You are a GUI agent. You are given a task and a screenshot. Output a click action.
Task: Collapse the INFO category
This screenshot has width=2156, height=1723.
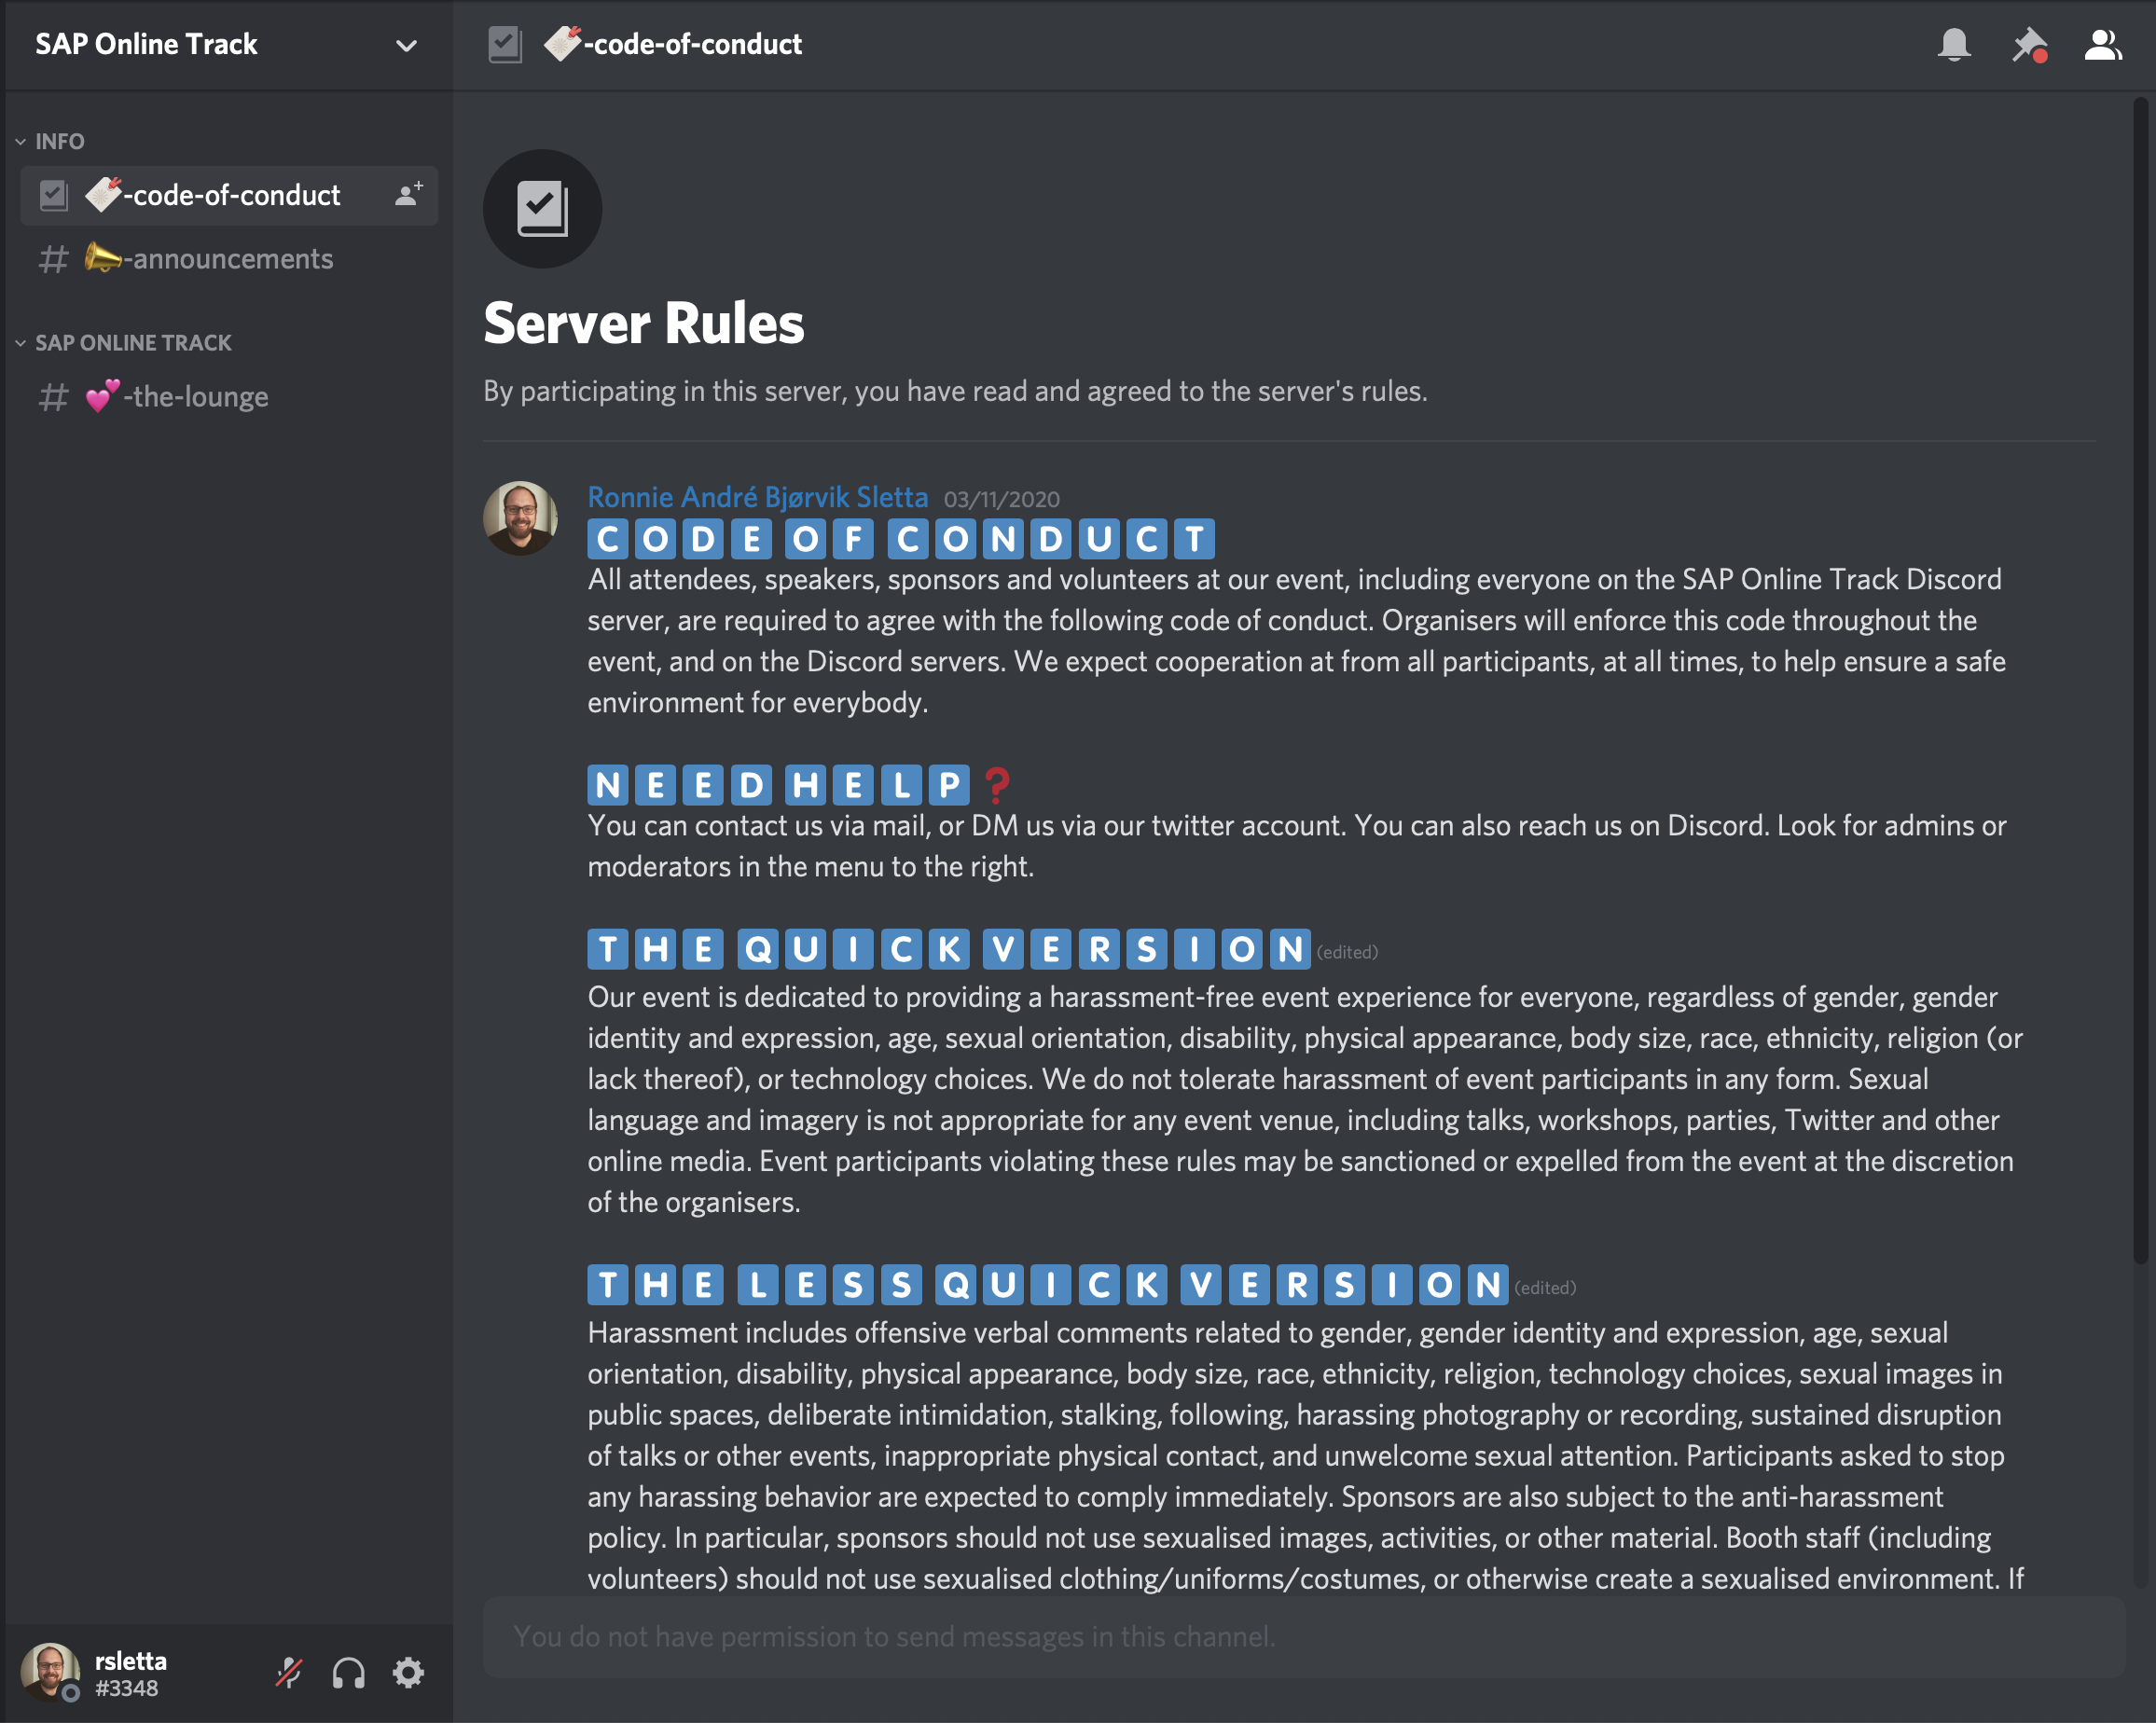tap(59, 141)
